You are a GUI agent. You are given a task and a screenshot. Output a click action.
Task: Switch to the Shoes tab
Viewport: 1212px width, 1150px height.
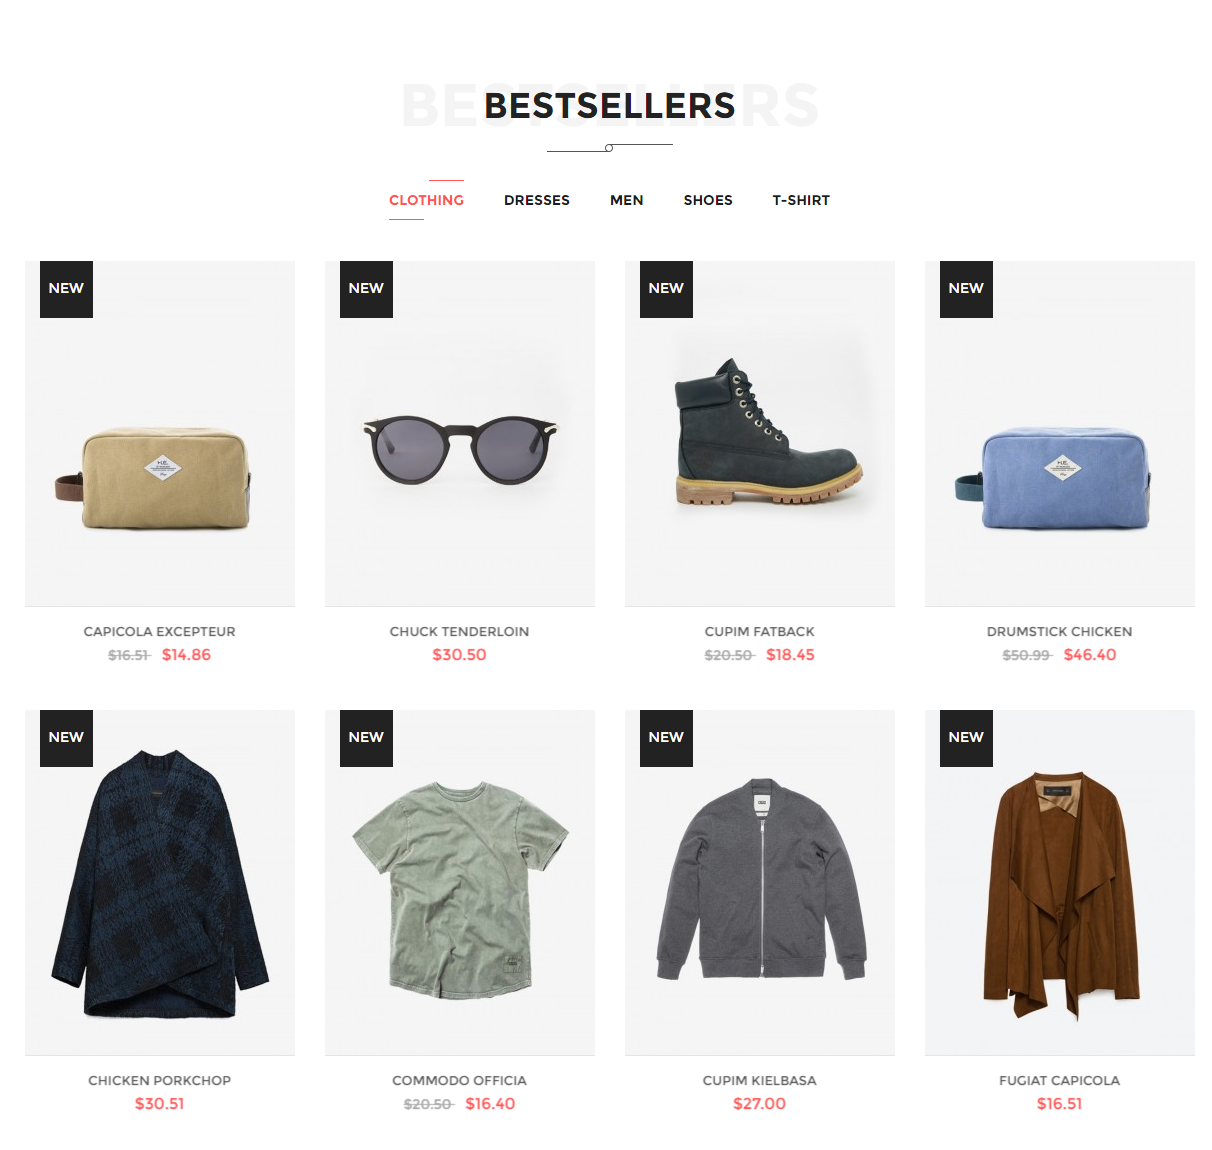pyautogui.click(x=708, y=200)
